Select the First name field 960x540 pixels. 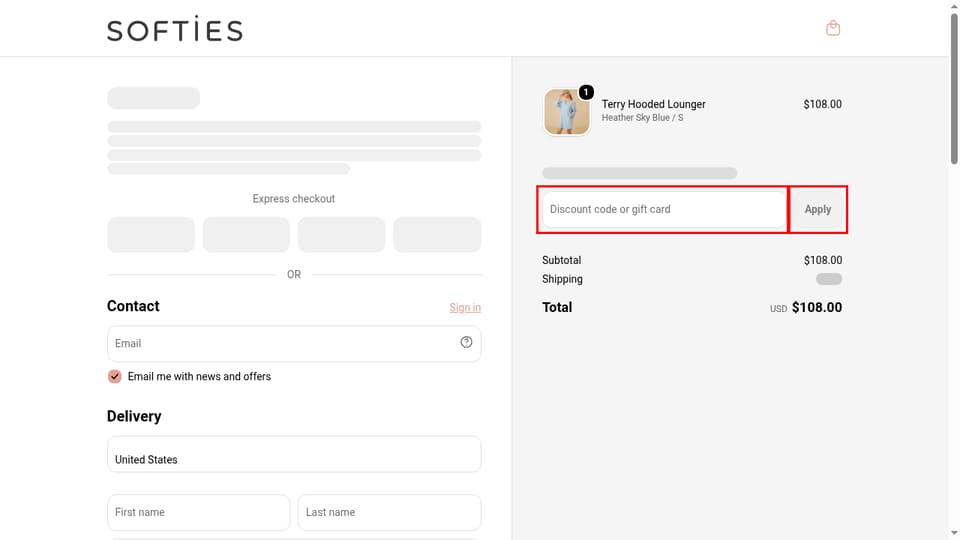tap(198, 512)
